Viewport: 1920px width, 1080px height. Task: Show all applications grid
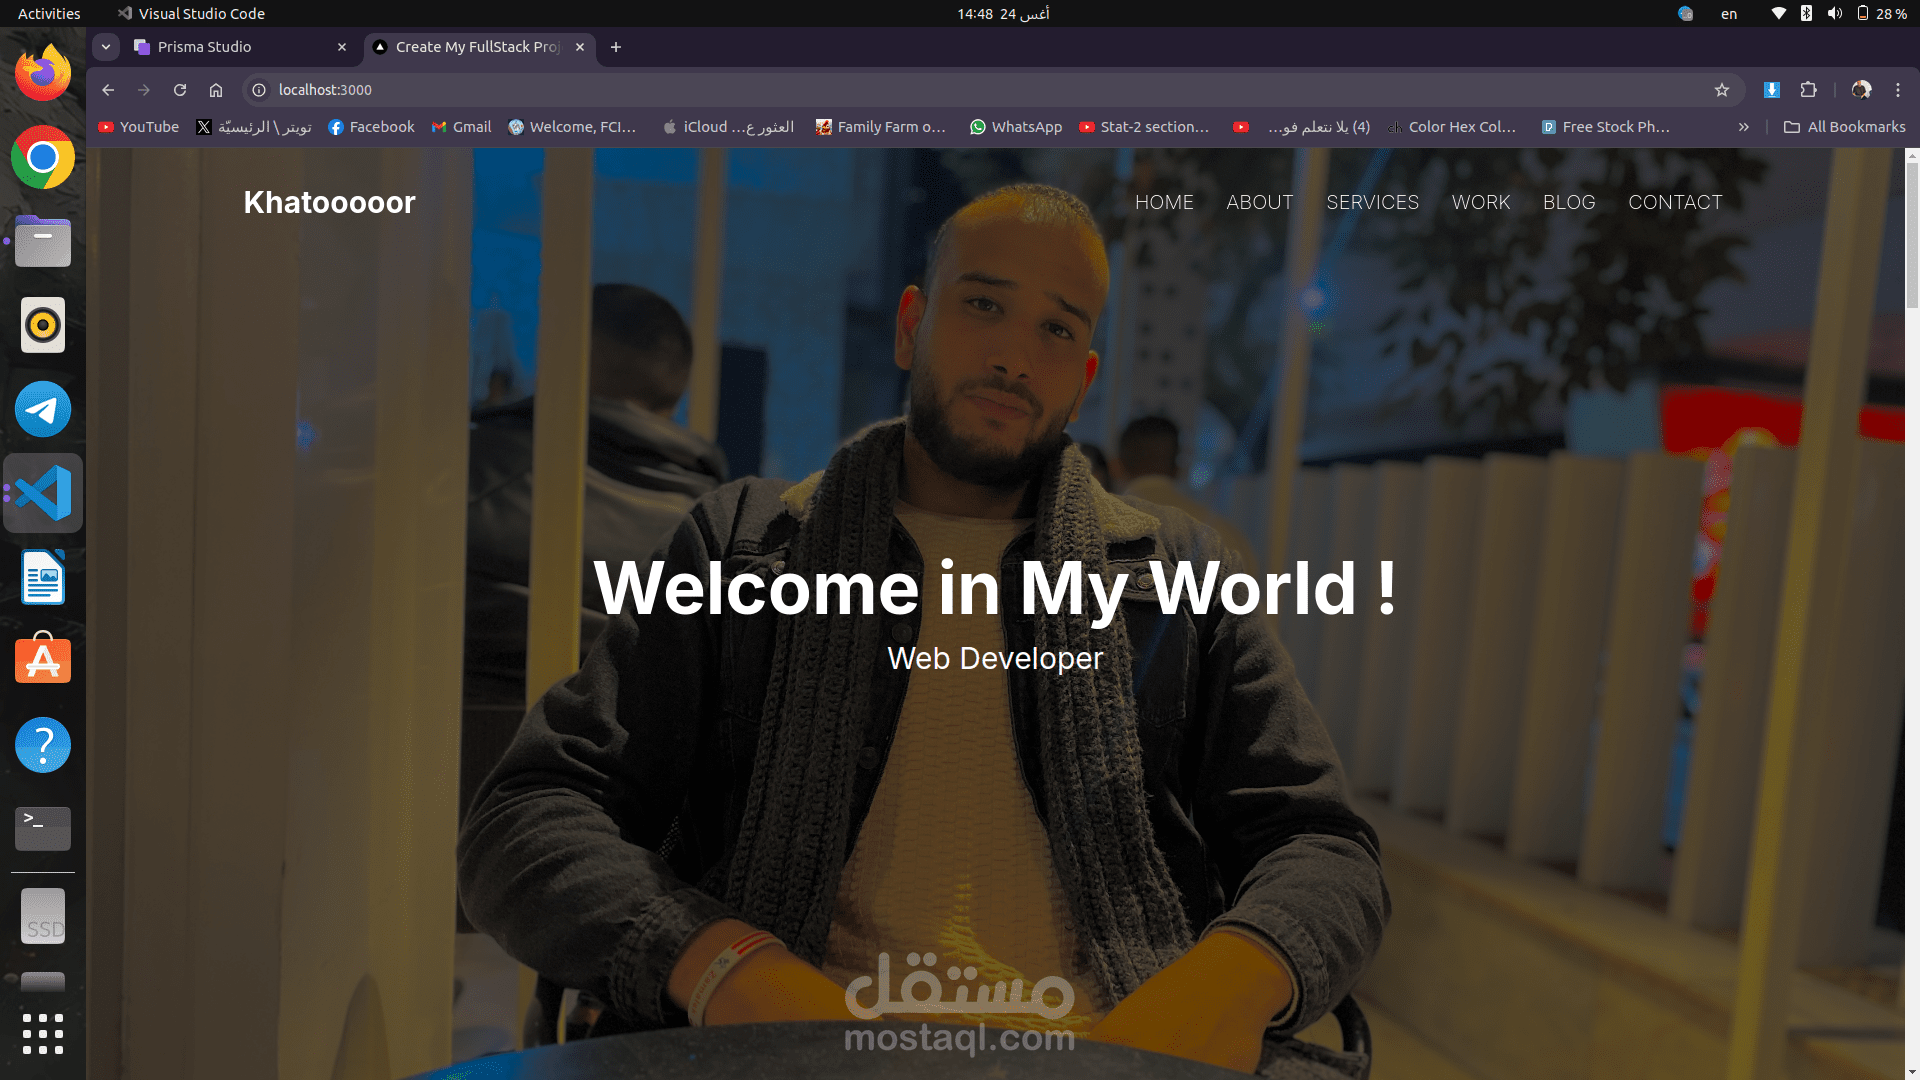(x=43, y=1034)
